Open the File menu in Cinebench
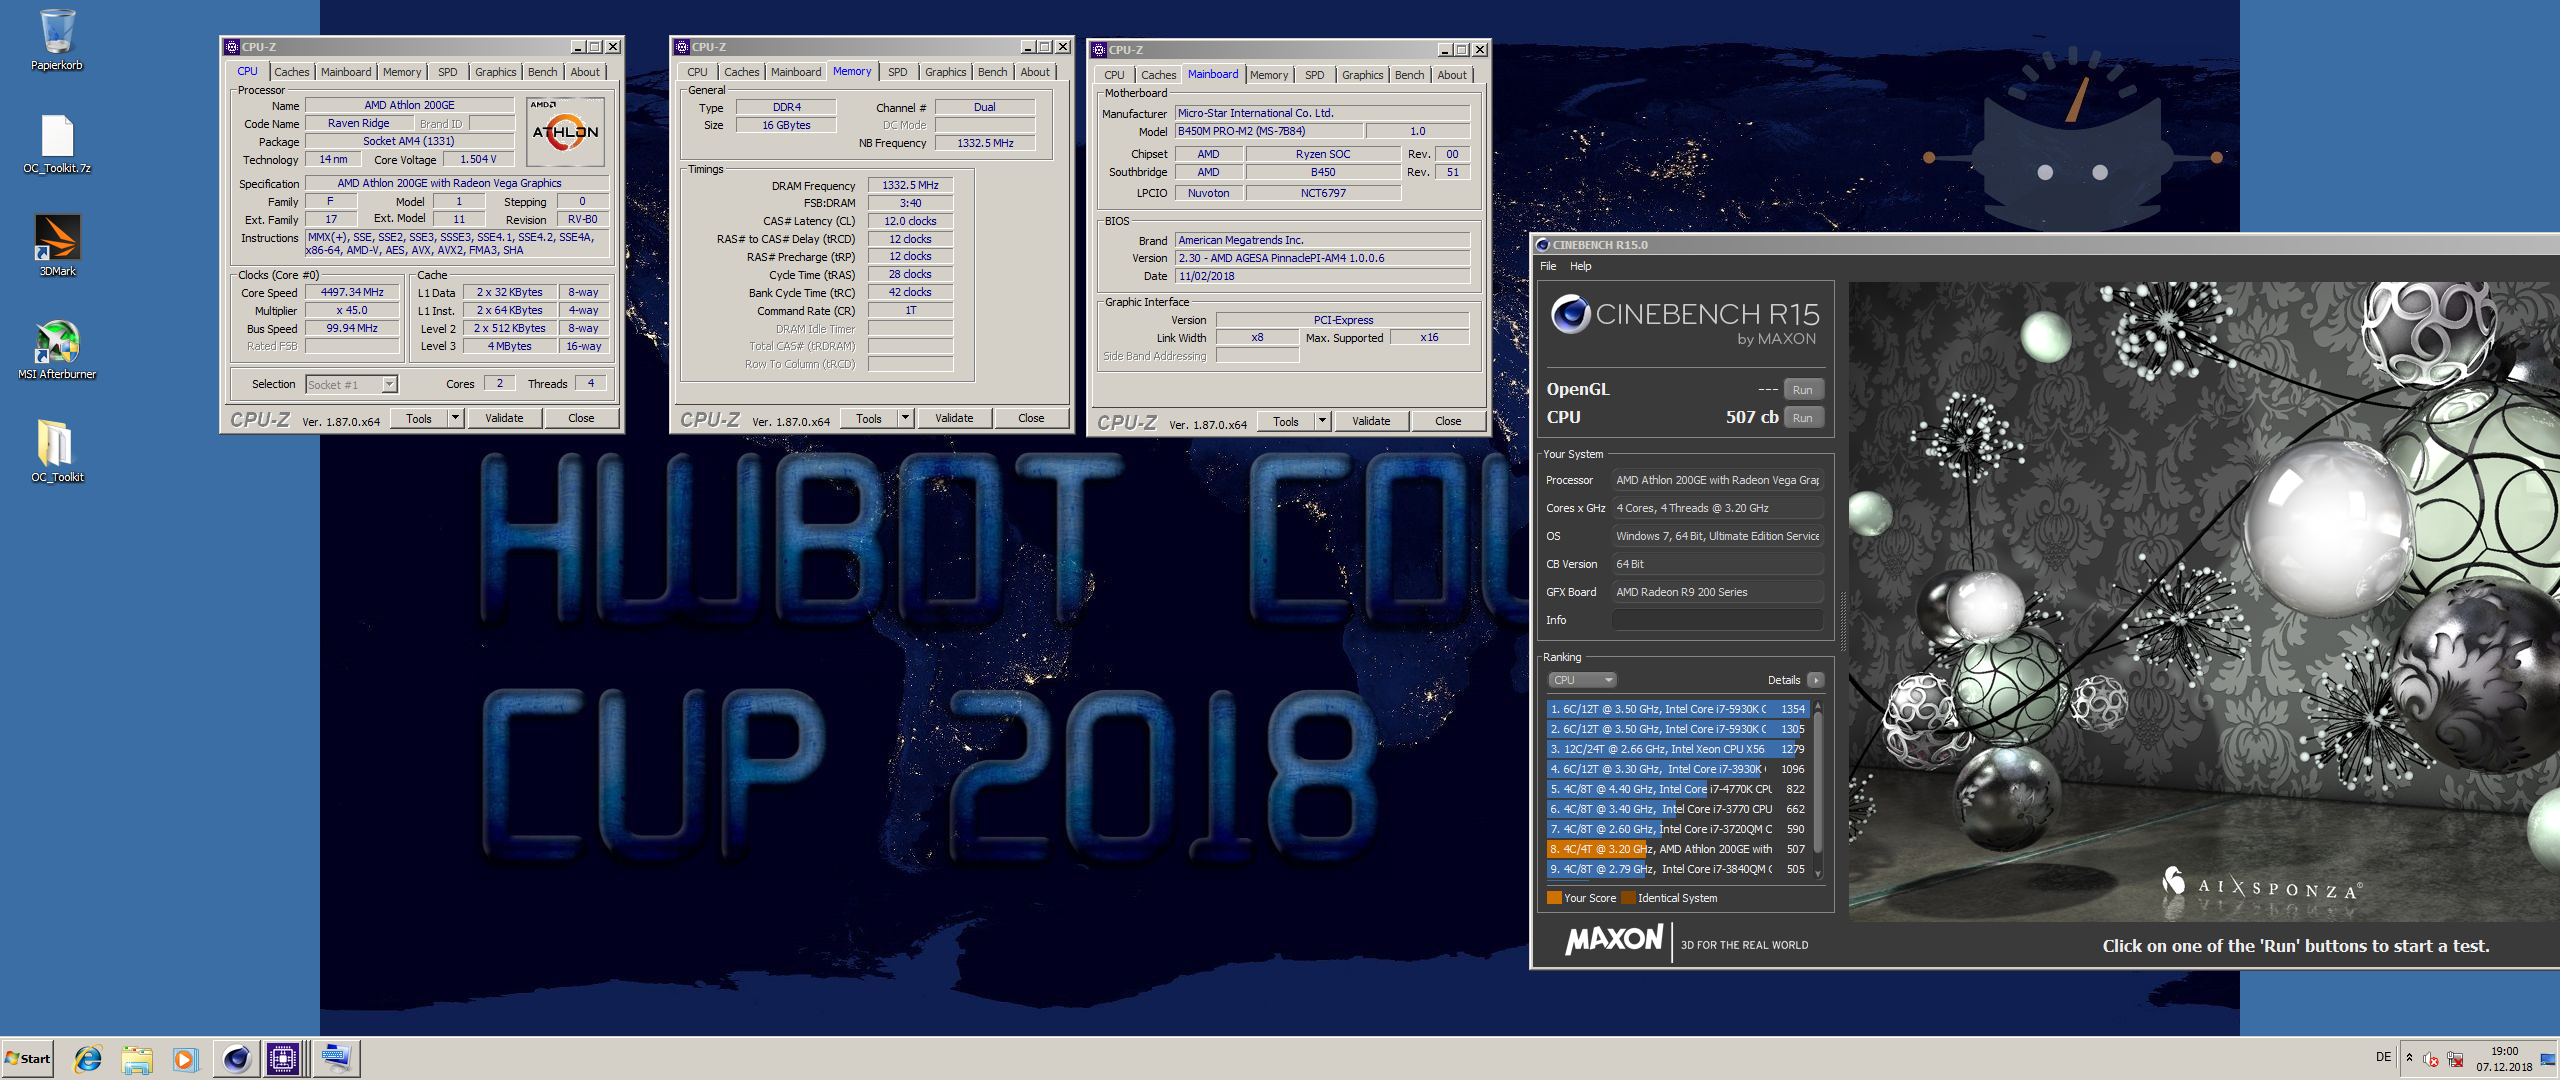The image size is (2560, 1080). click(x=1548, y=266)
